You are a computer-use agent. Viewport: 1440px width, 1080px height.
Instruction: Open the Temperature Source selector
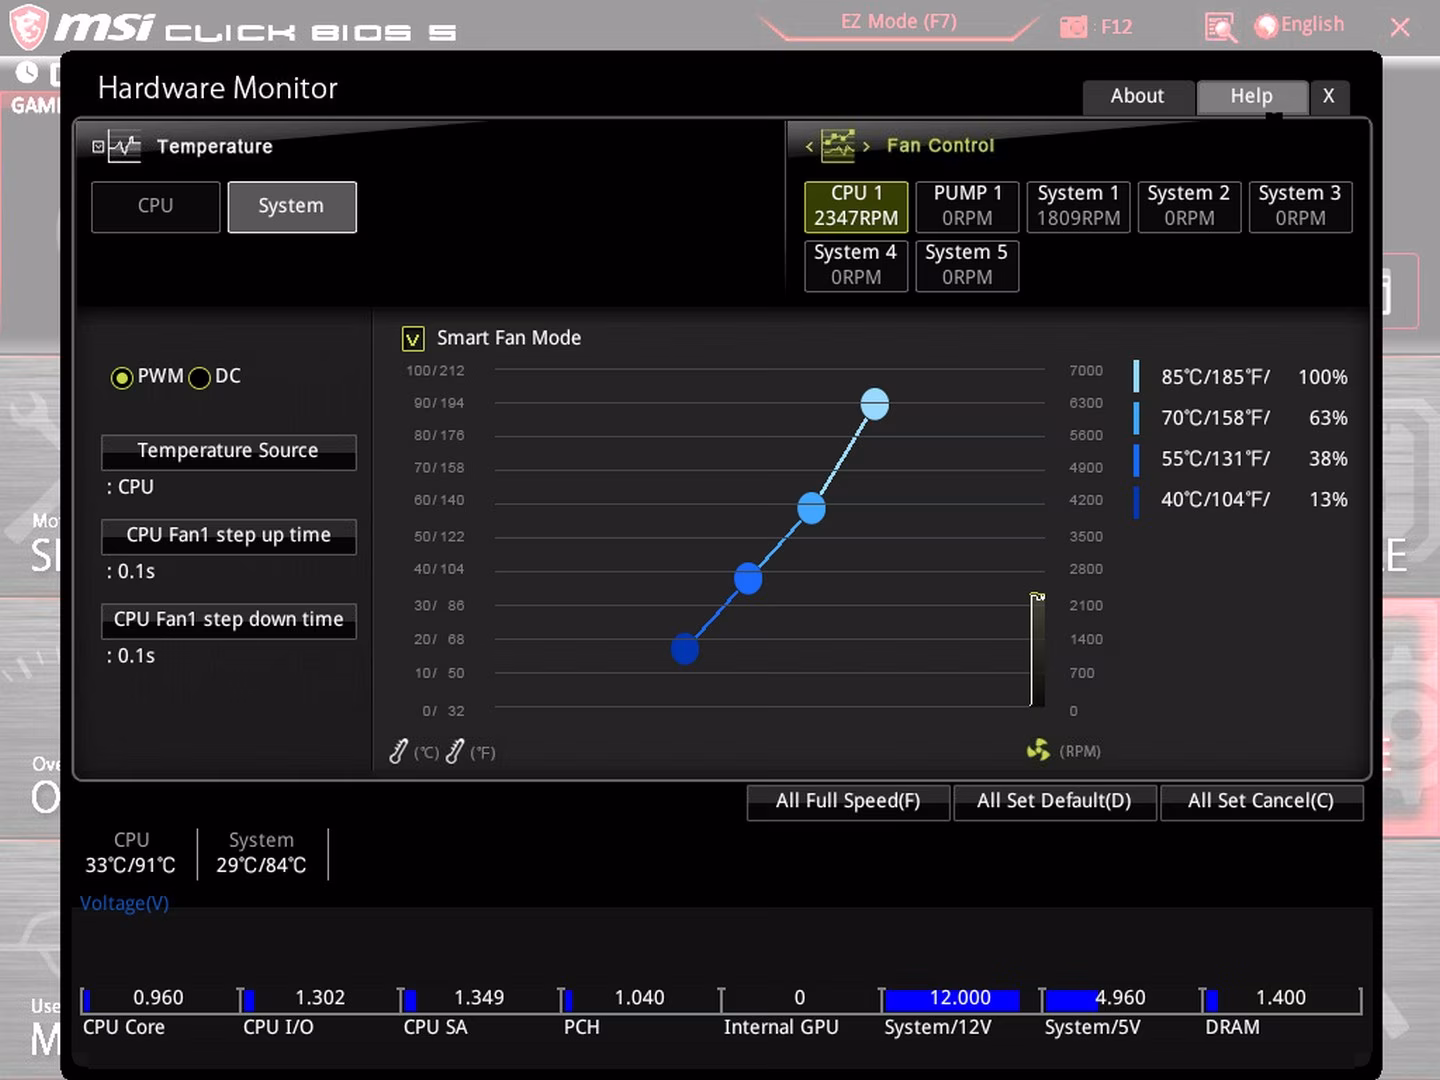228,451
